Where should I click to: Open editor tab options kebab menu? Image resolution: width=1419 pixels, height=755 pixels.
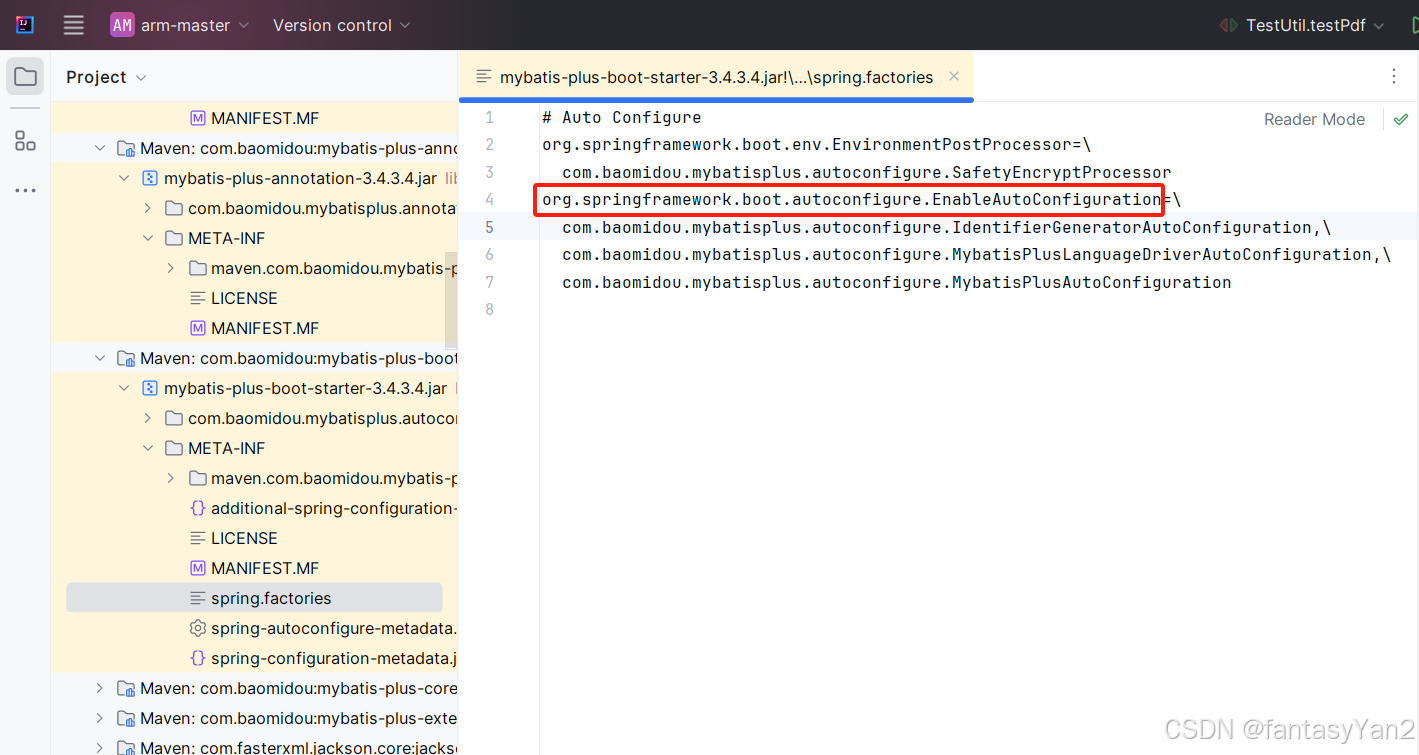coord(1394,77)
